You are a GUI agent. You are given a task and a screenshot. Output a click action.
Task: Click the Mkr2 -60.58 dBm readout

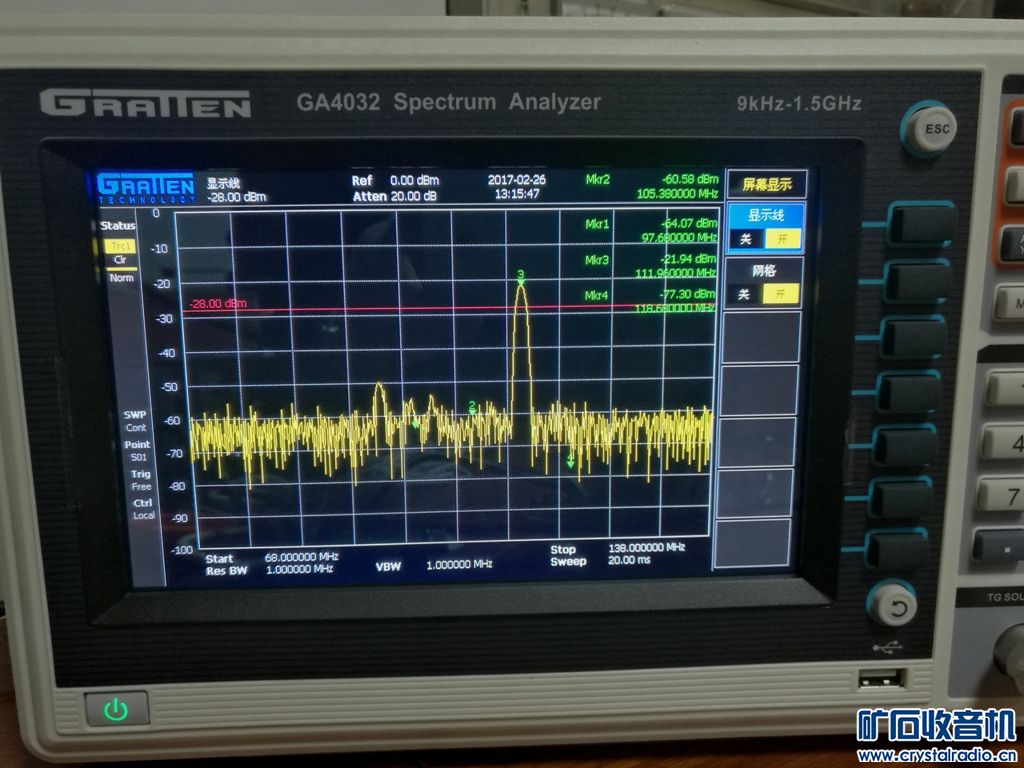click(652, 179)
